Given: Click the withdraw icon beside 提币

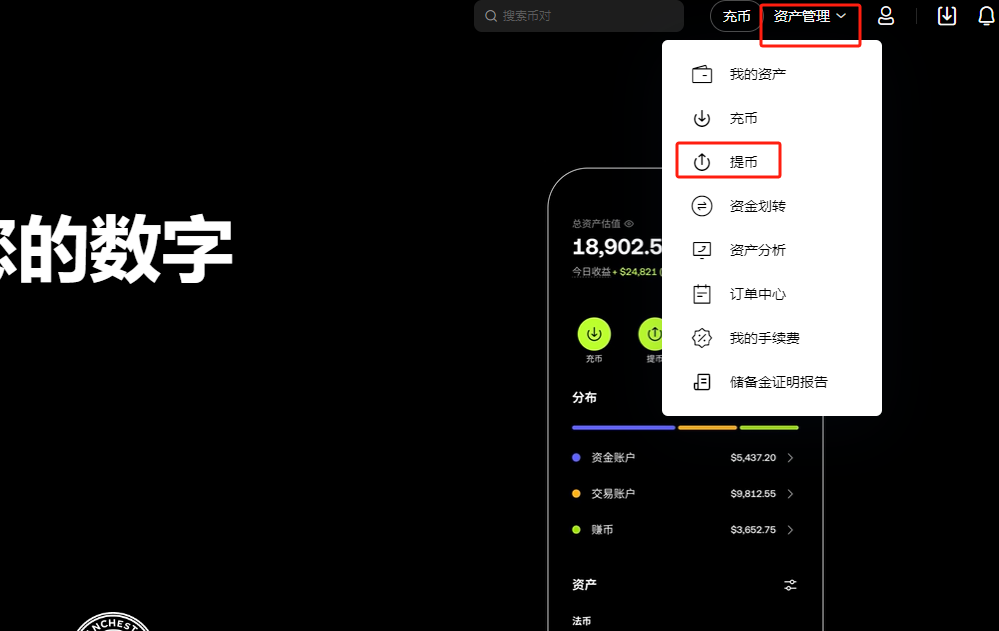Looking at the screenshot, I should (701, 162).
